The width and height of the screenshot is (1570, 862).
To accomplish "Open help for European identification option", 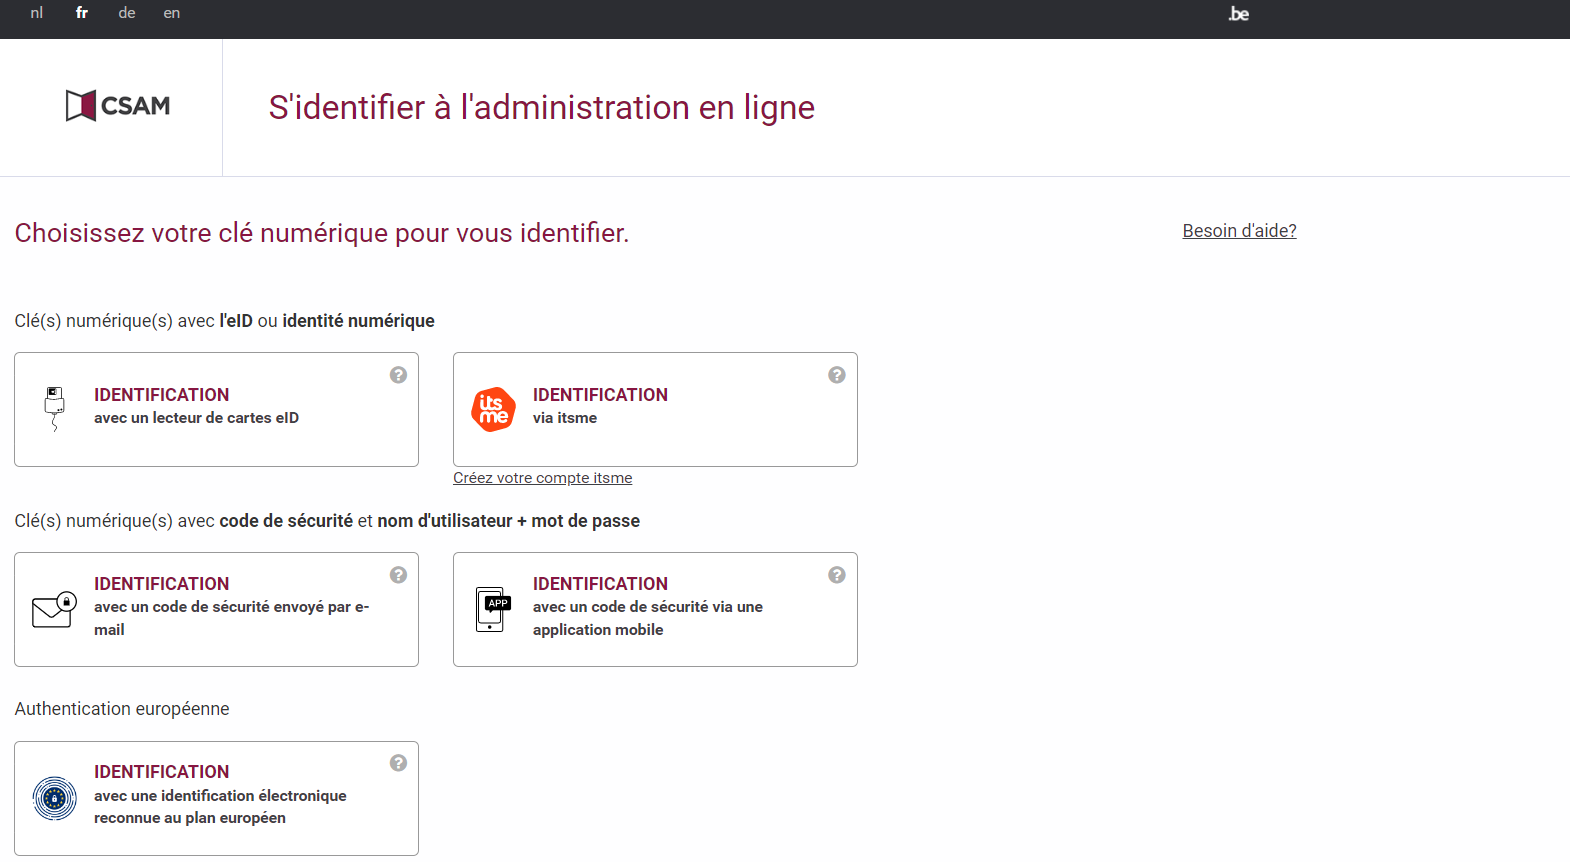I will pos(398,763).
